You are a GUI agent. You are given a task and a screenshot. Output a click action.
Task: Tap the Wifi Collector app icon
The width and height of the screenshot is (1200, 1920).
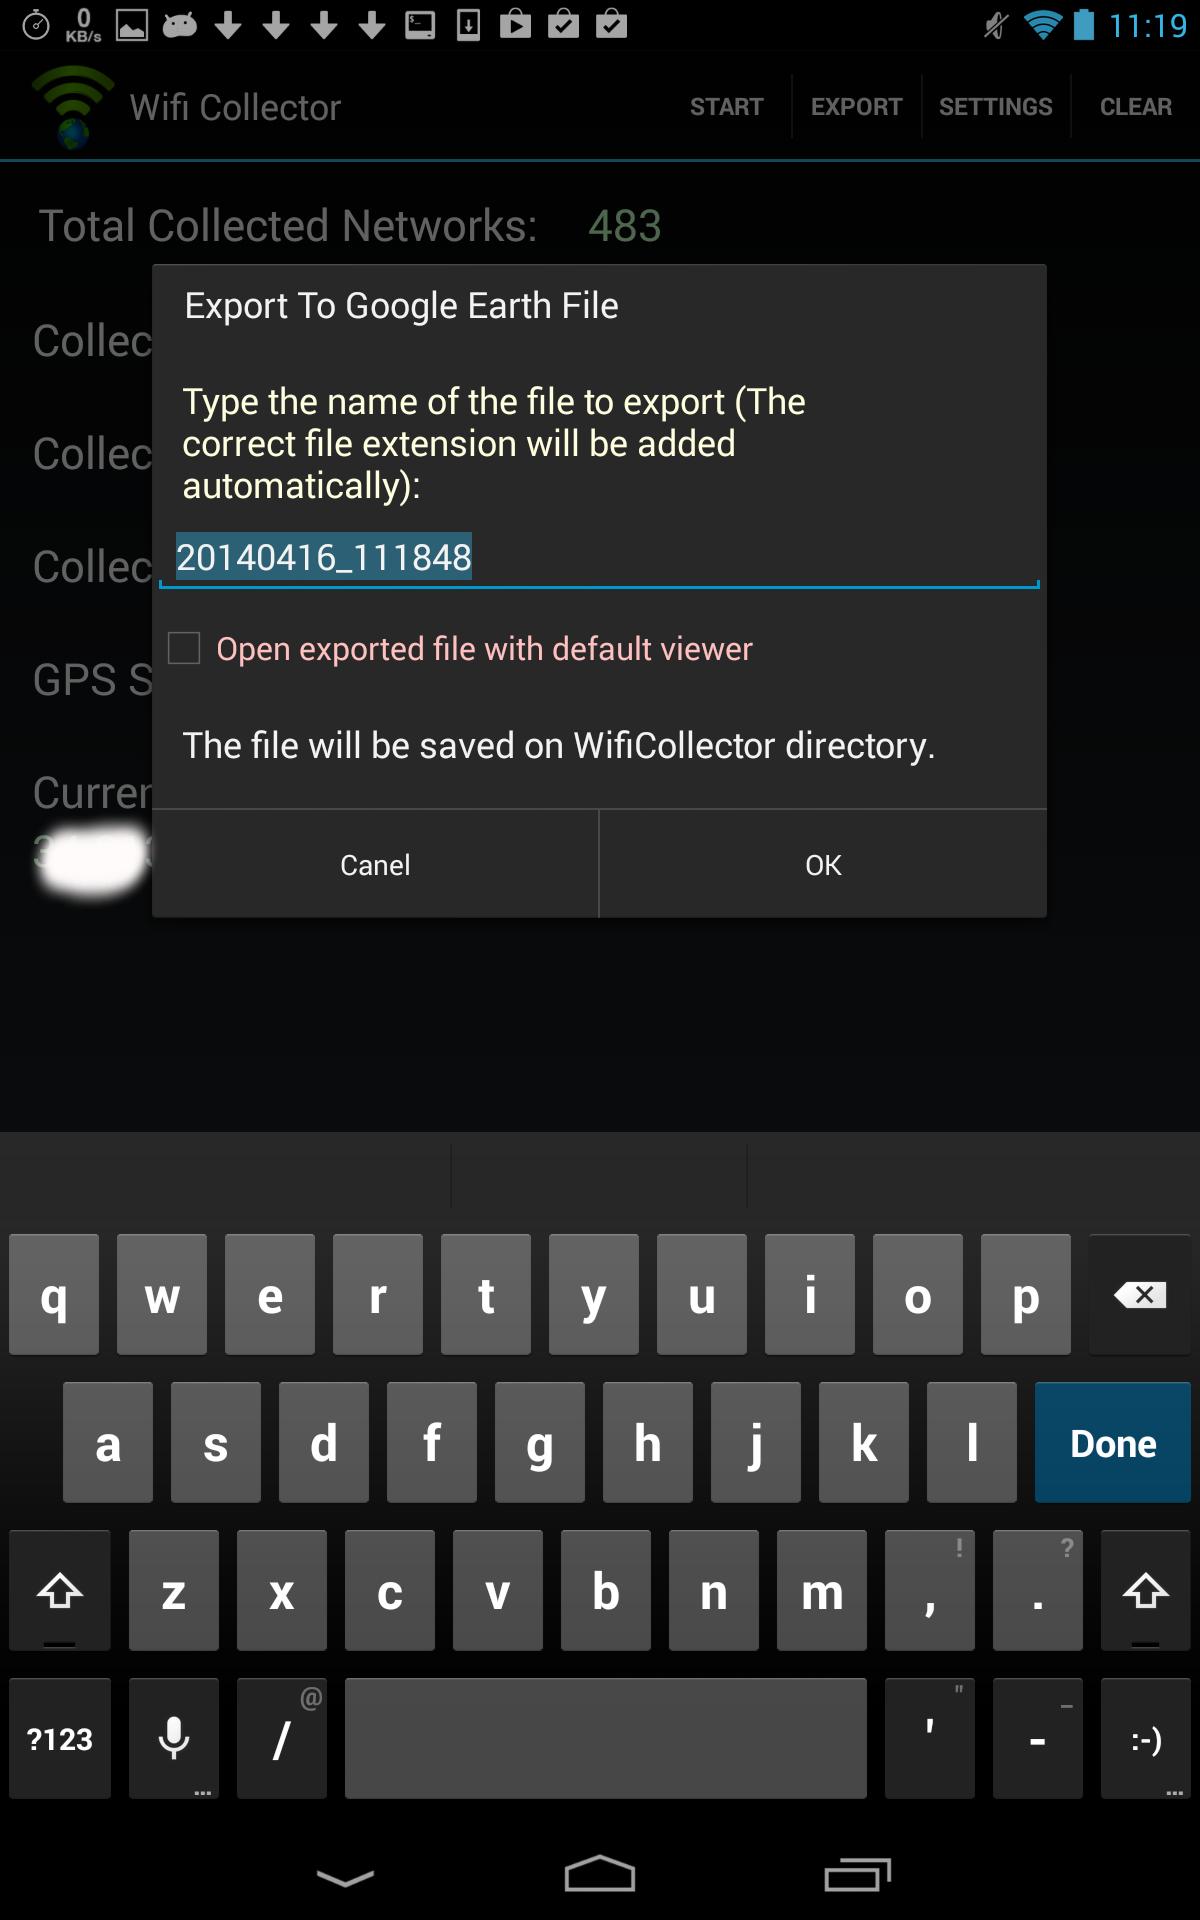click(x=72, y=106)
